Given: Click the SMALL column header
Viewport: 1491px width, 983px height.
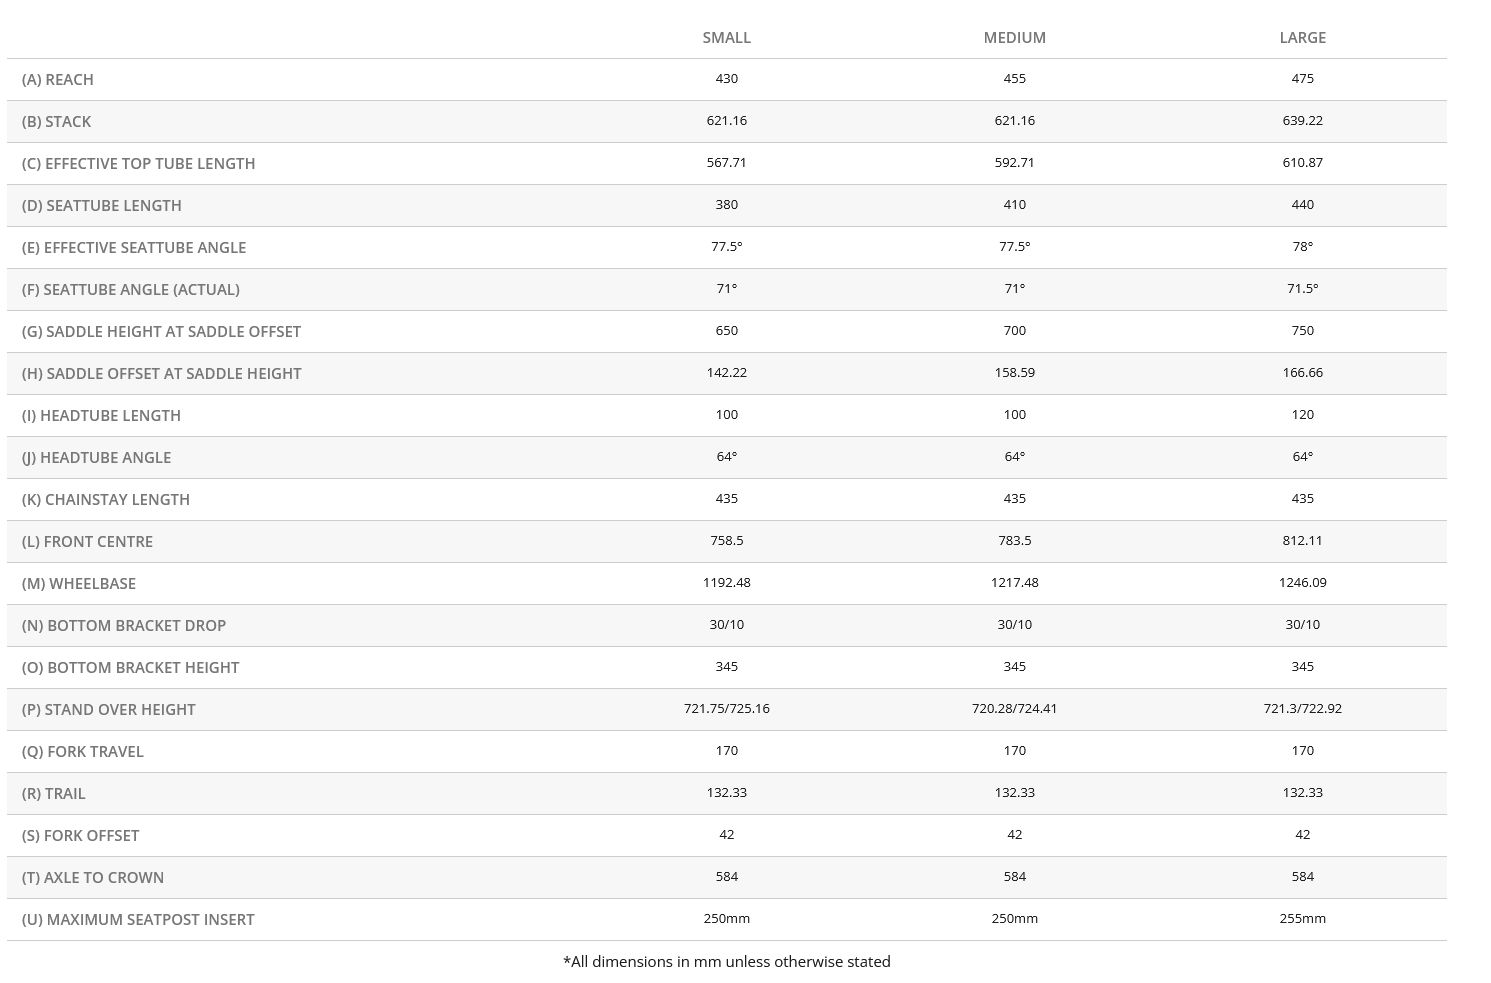Looking at the screenshot, I should [726, 38].
